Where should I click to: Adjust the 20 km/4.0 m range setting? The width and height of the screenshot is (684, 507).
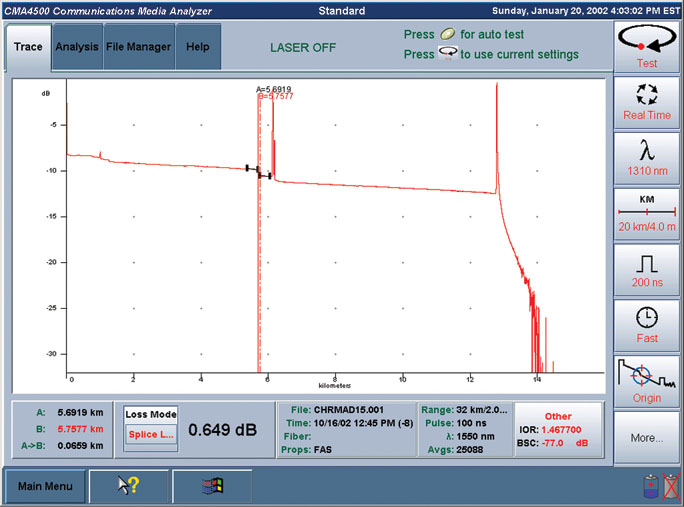coord(647,213)
